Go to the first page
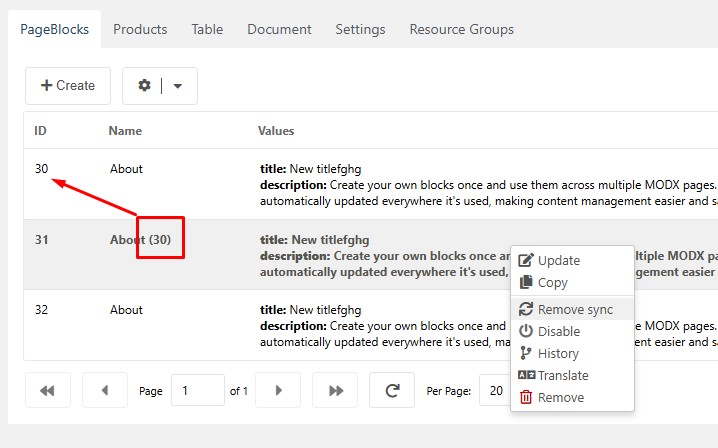The height and width of the screenshot is (448, 718). 48,390
